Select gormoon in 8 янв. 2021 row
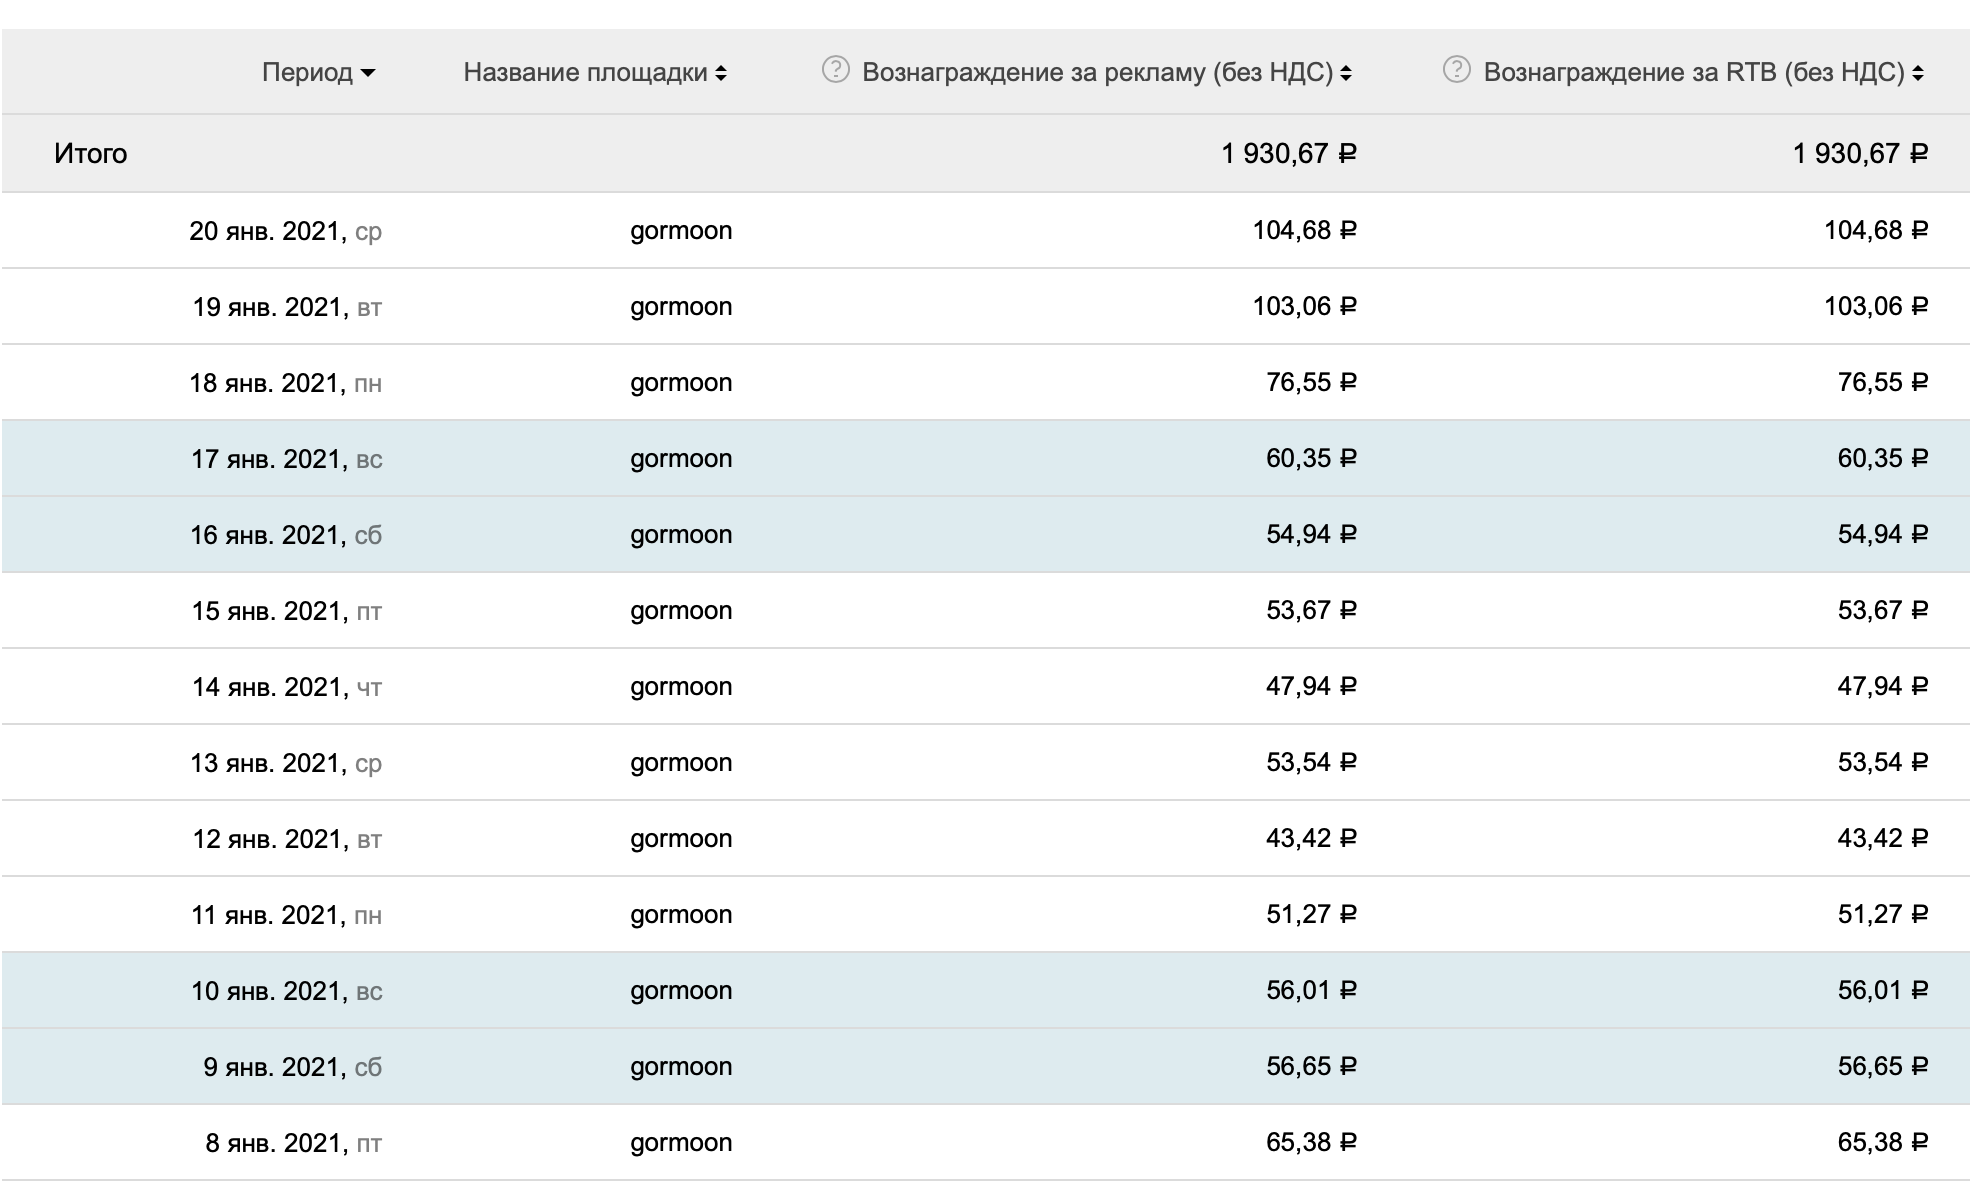 [680, 1143]
